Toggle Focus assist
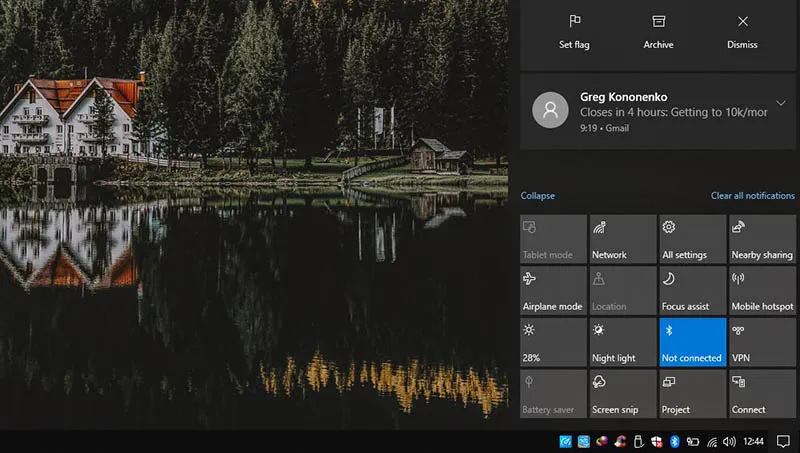The height and width of the screenshot is (453, 800). [x=692, y=290]
